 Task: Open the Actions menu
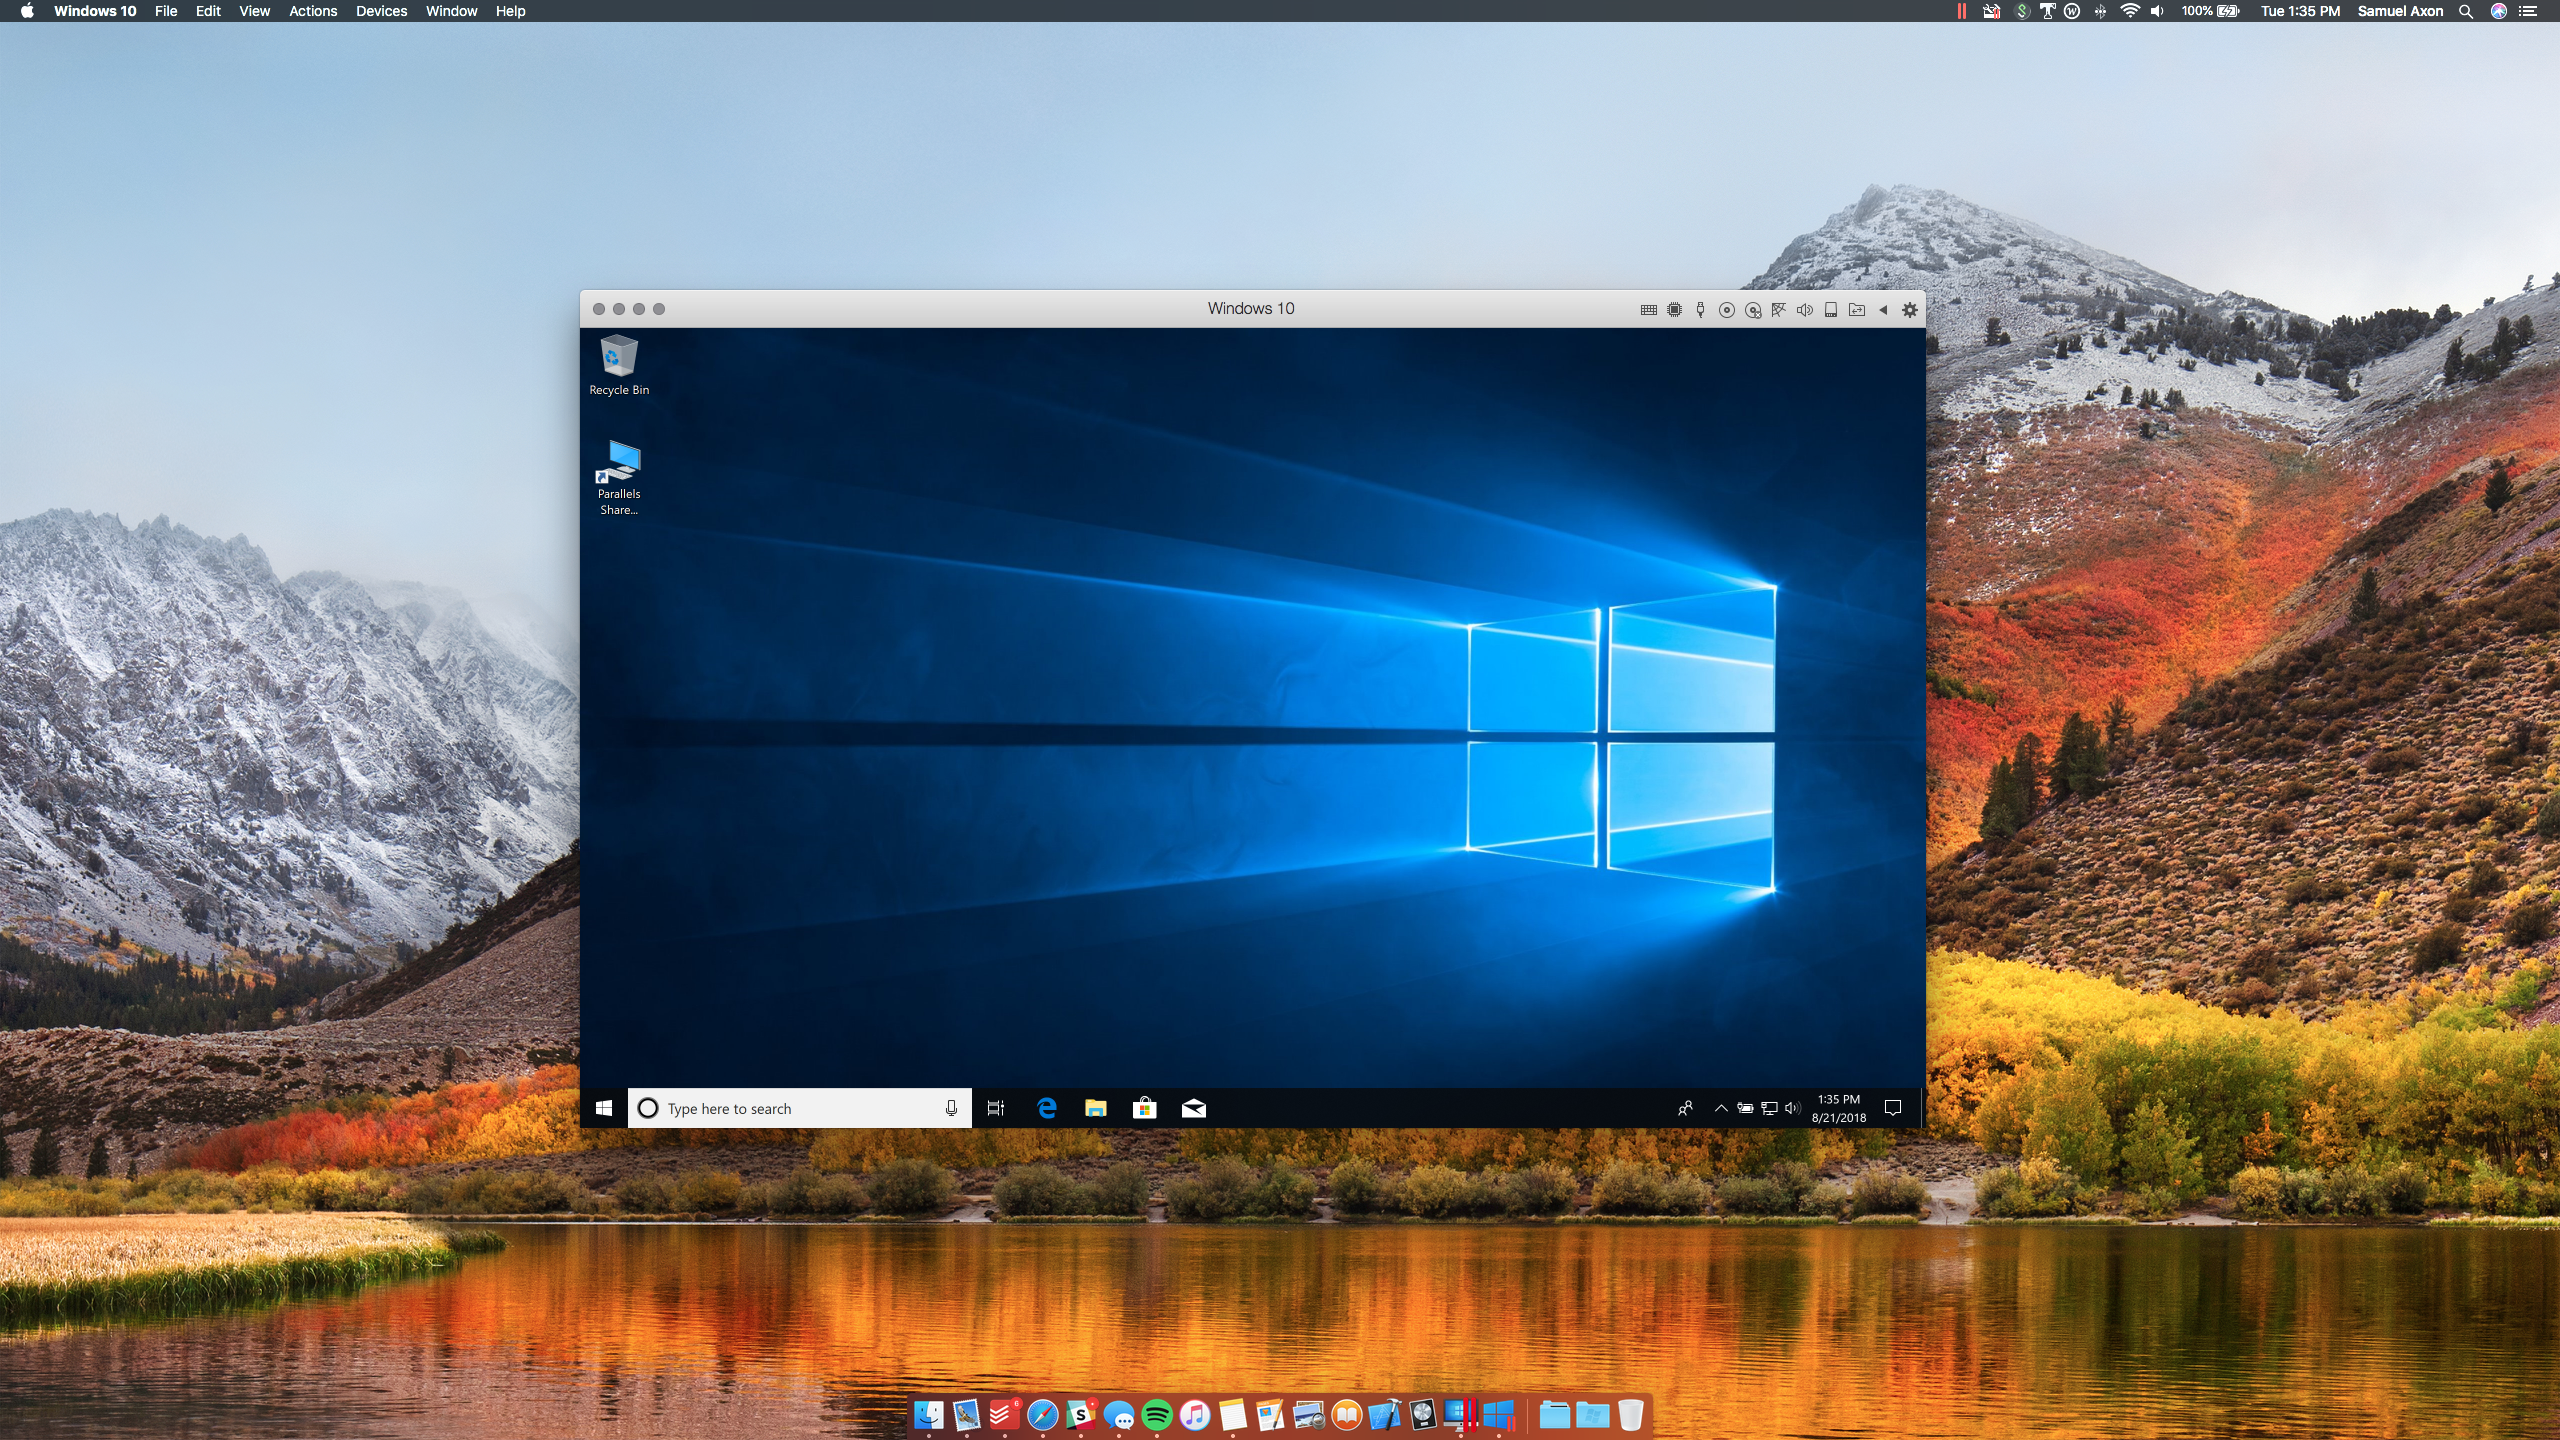313,11
